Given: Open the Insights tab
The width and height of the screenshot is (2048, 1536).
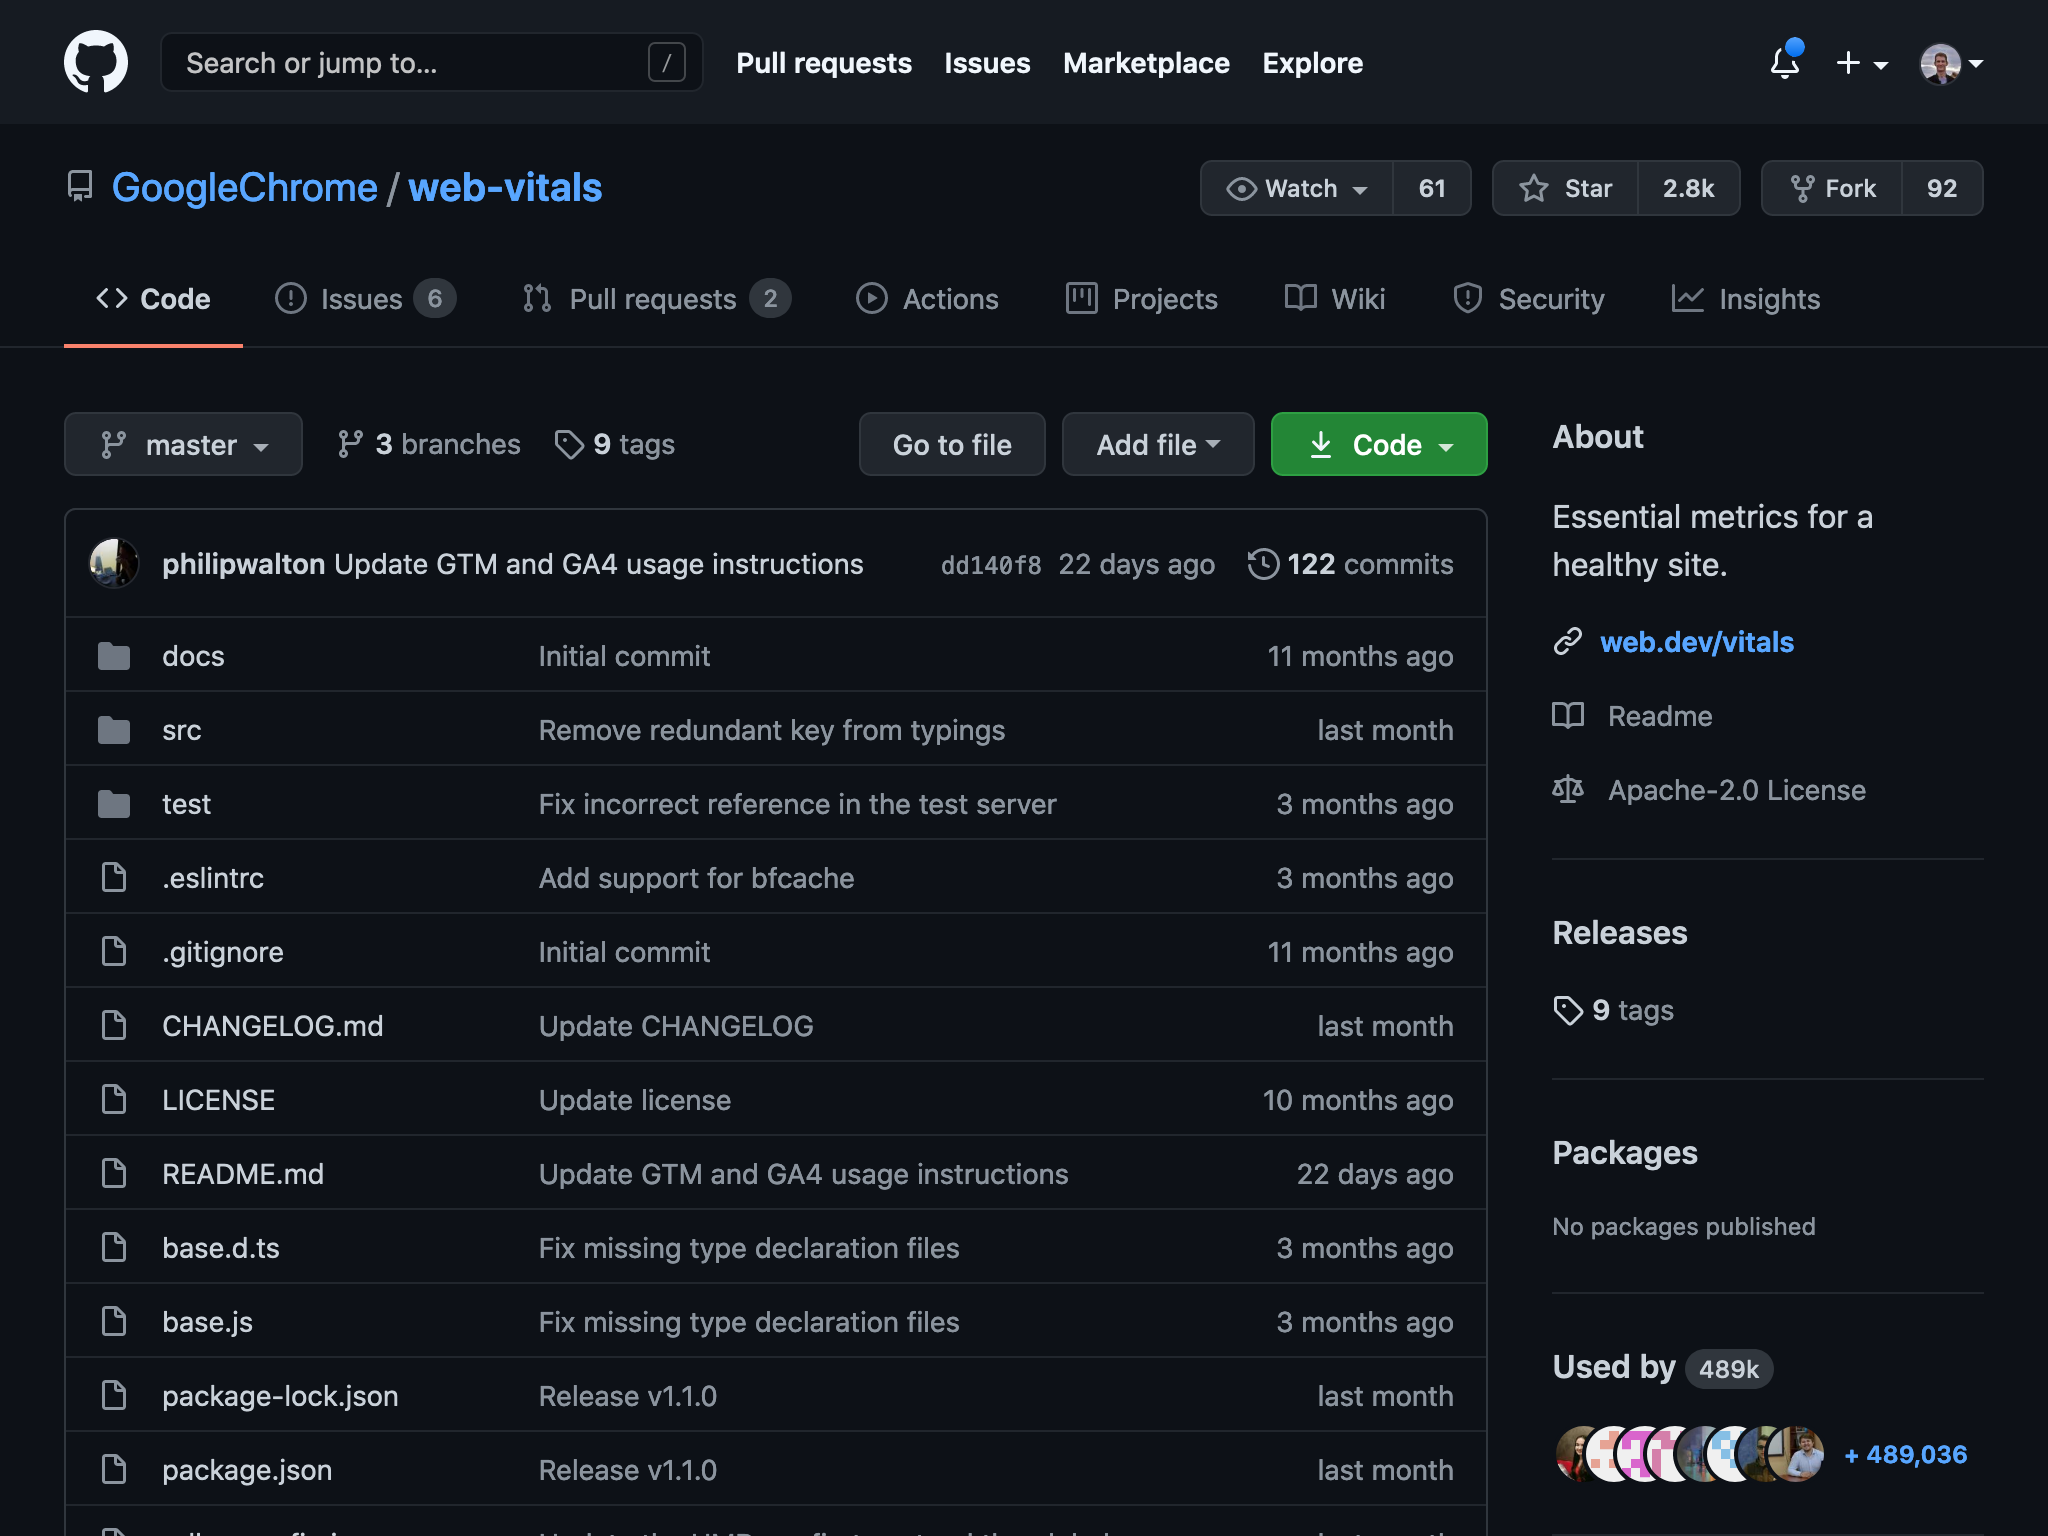Looking at the screenshot, I should coord(1746,299).
